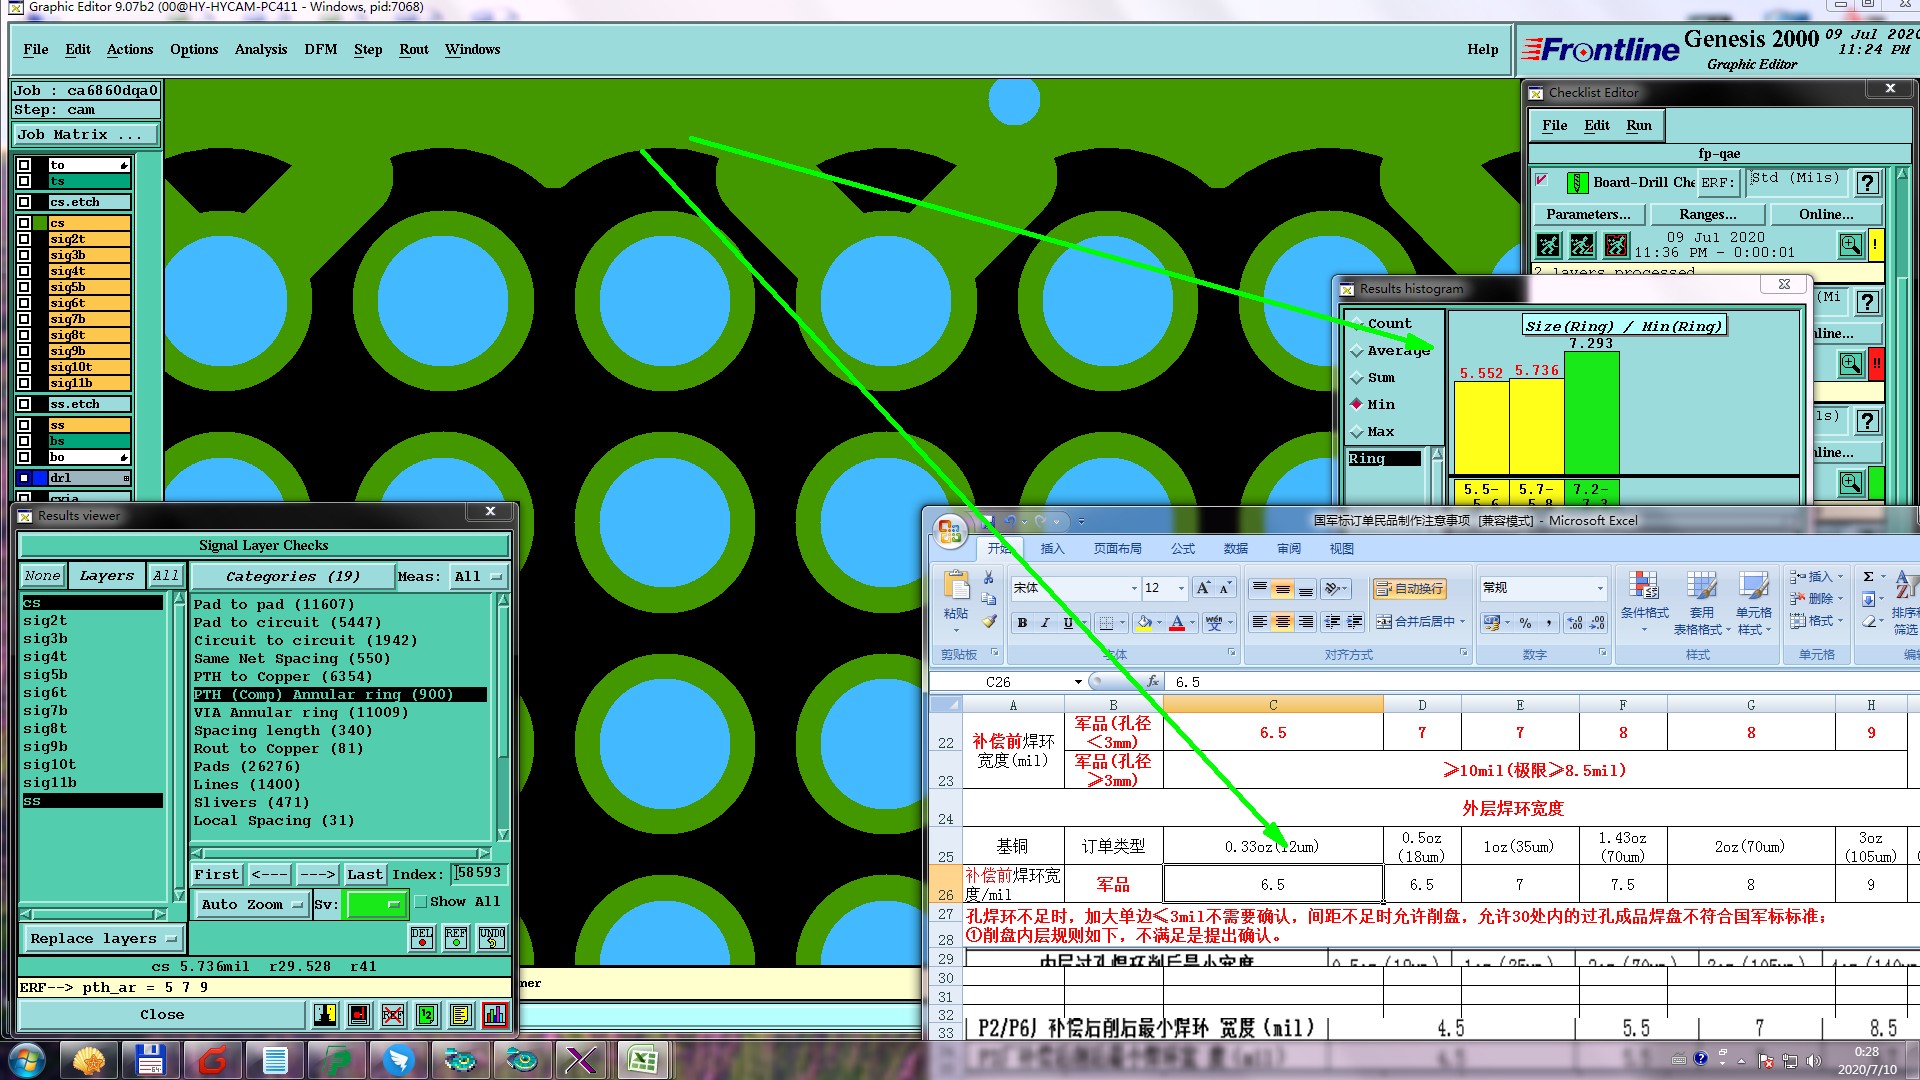
Task: Expand the Meas: All dropdown
Action: point(478,576)
